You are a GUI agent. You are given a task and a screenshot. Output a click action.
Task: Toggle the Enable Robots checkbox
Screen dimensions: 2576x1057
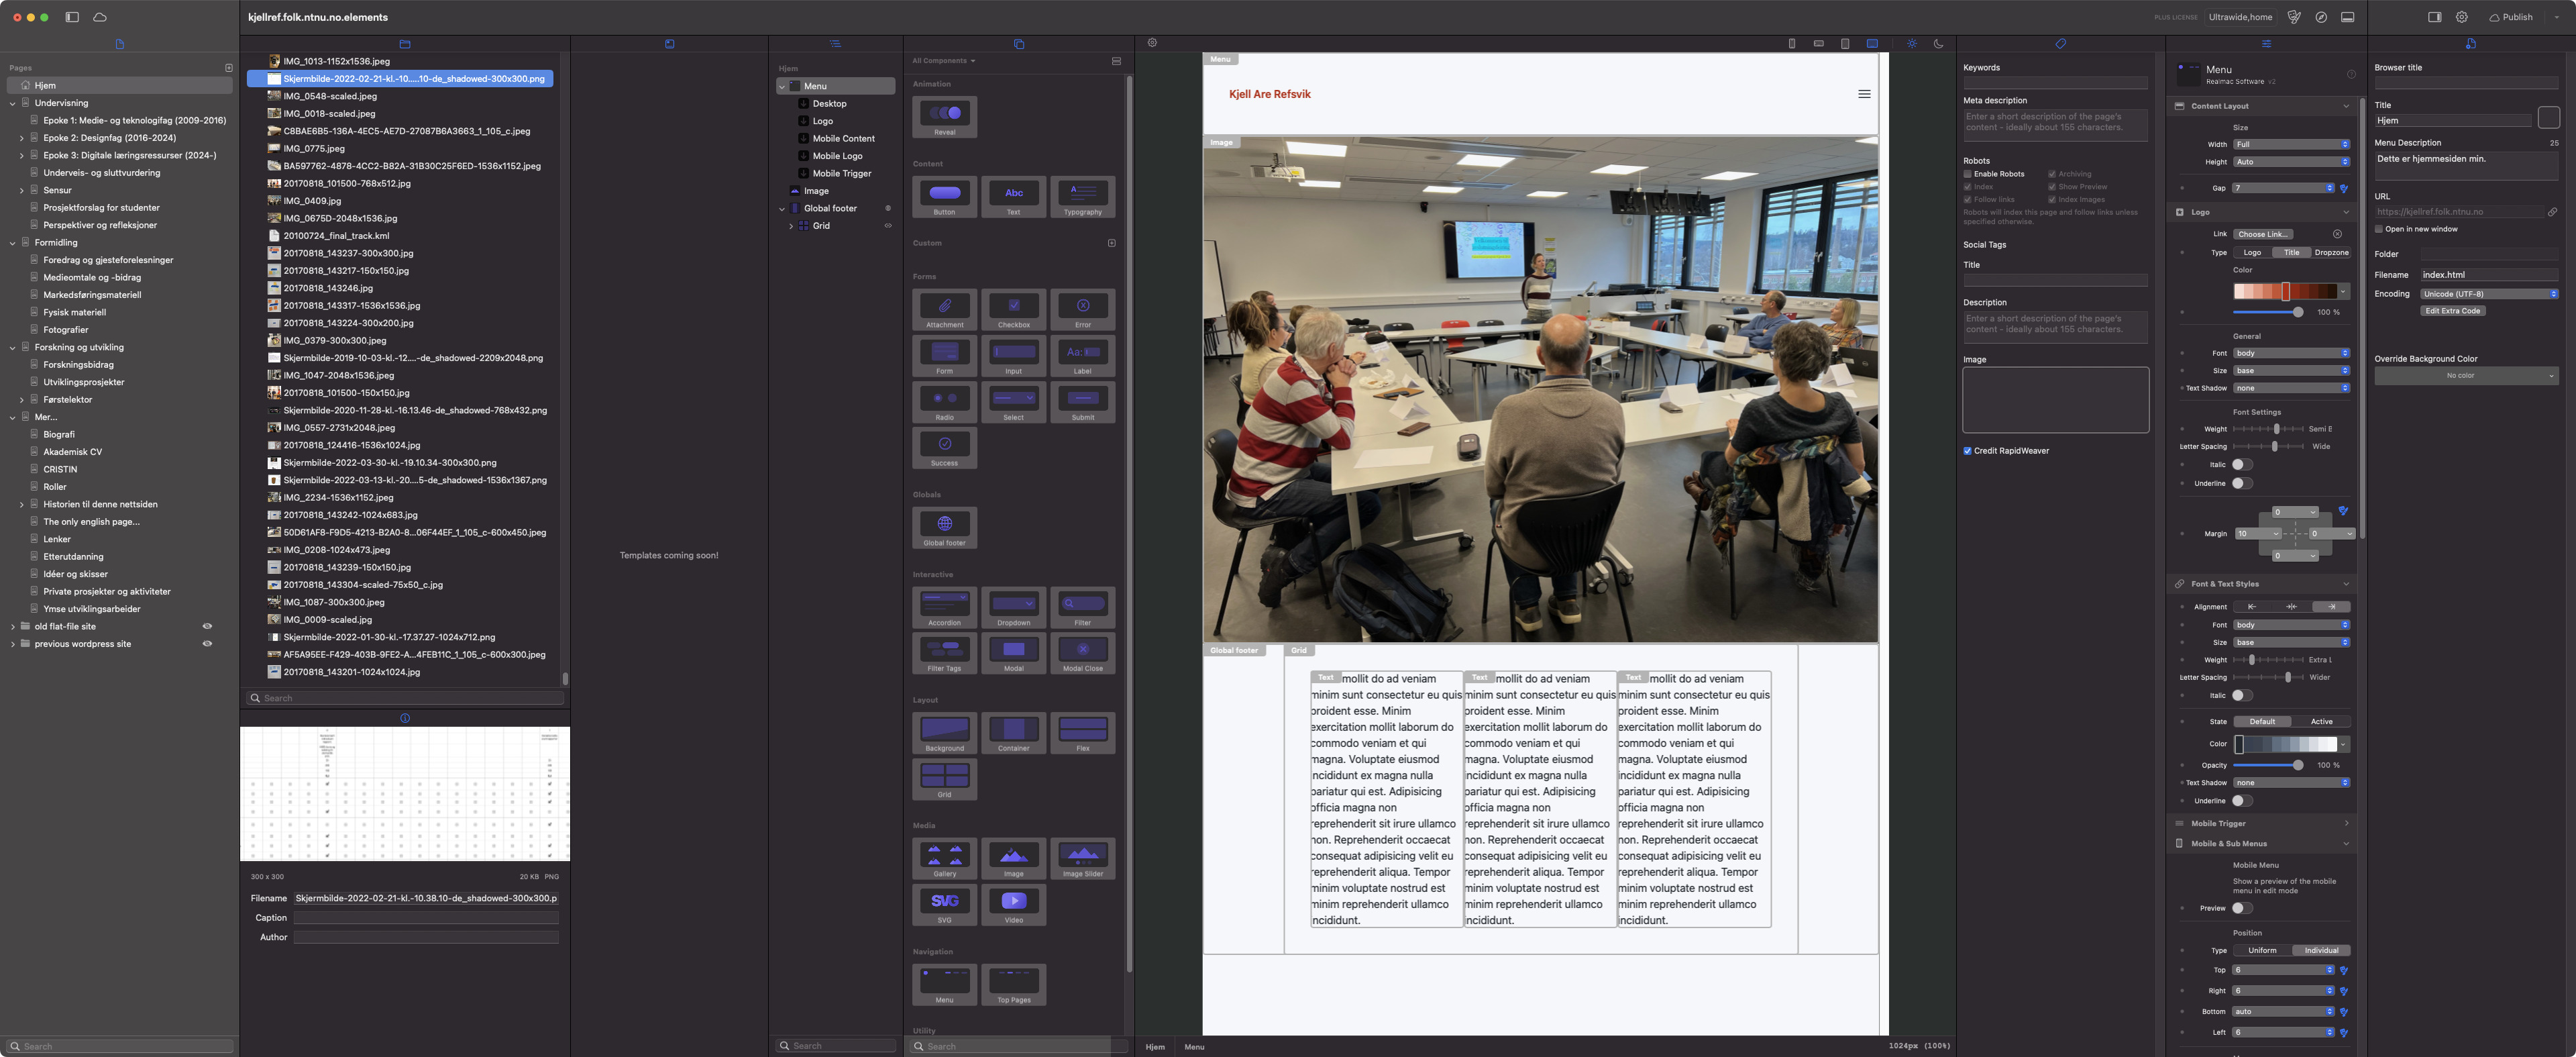[1967, 174]
